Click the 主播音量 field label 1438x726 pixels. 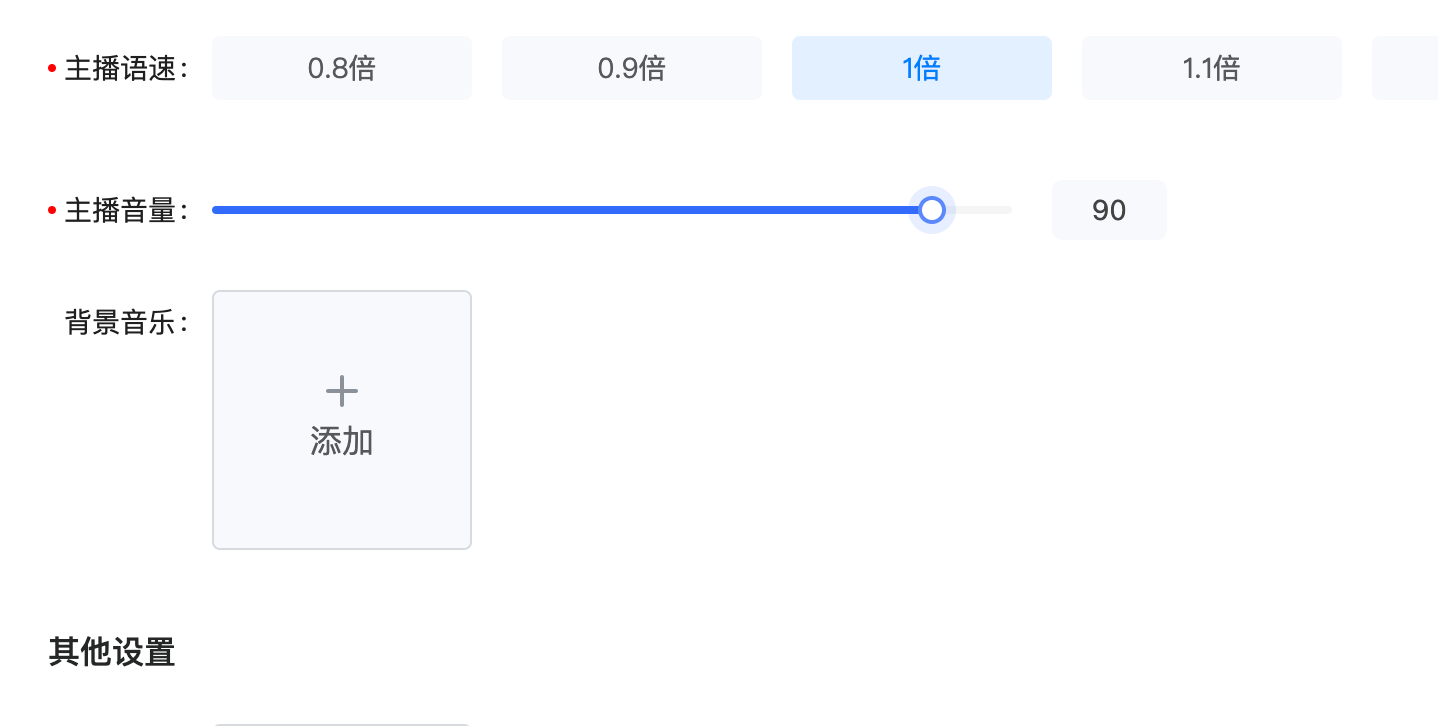point(120,211)
